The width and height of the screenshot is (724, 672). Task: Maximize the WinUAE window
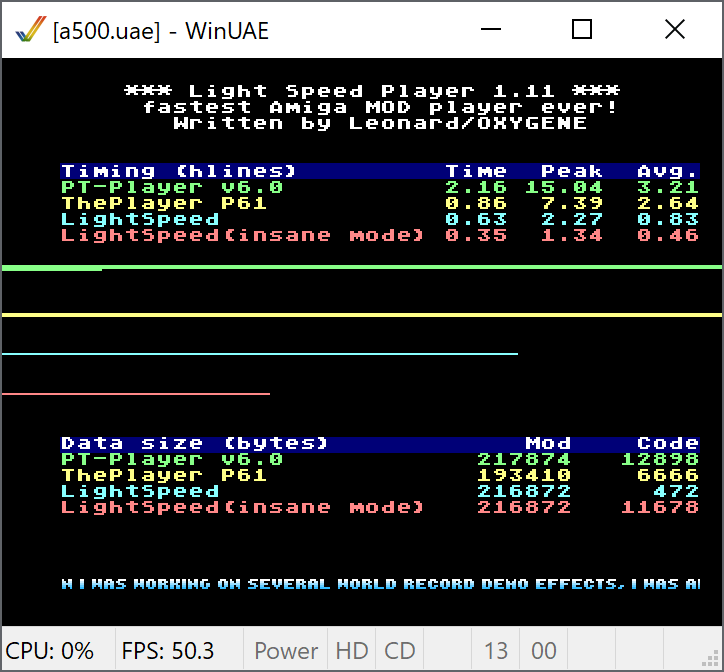[582, 30]
